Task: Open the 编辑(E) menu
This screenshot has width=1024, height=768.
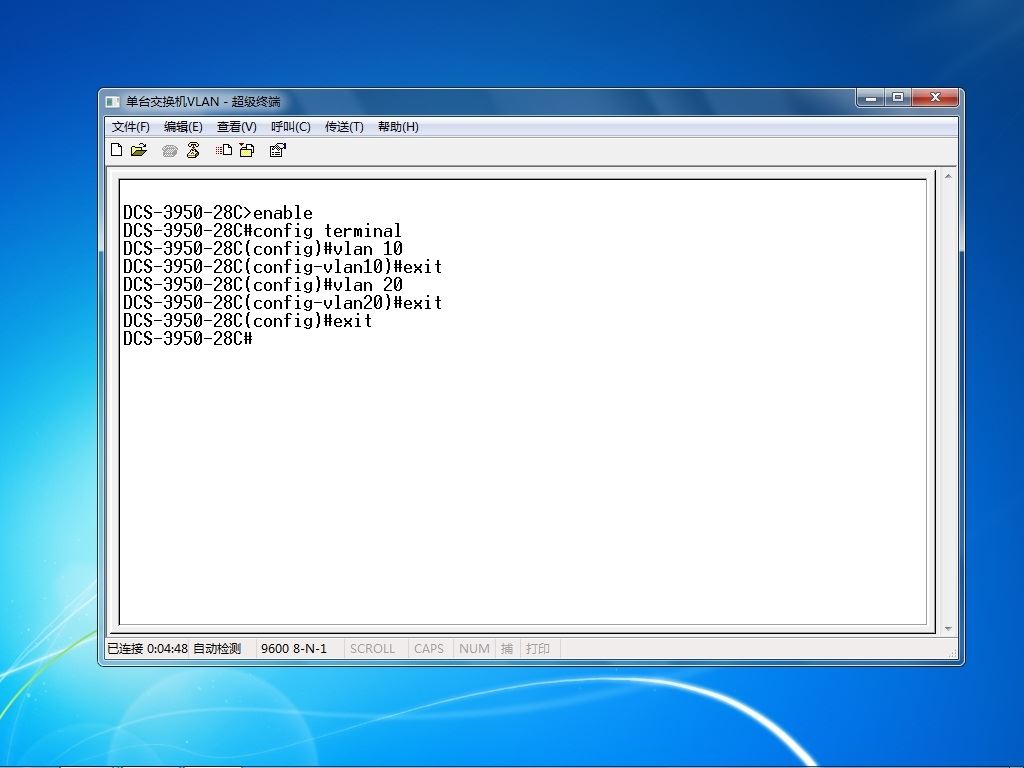Action: click(183, 127)
